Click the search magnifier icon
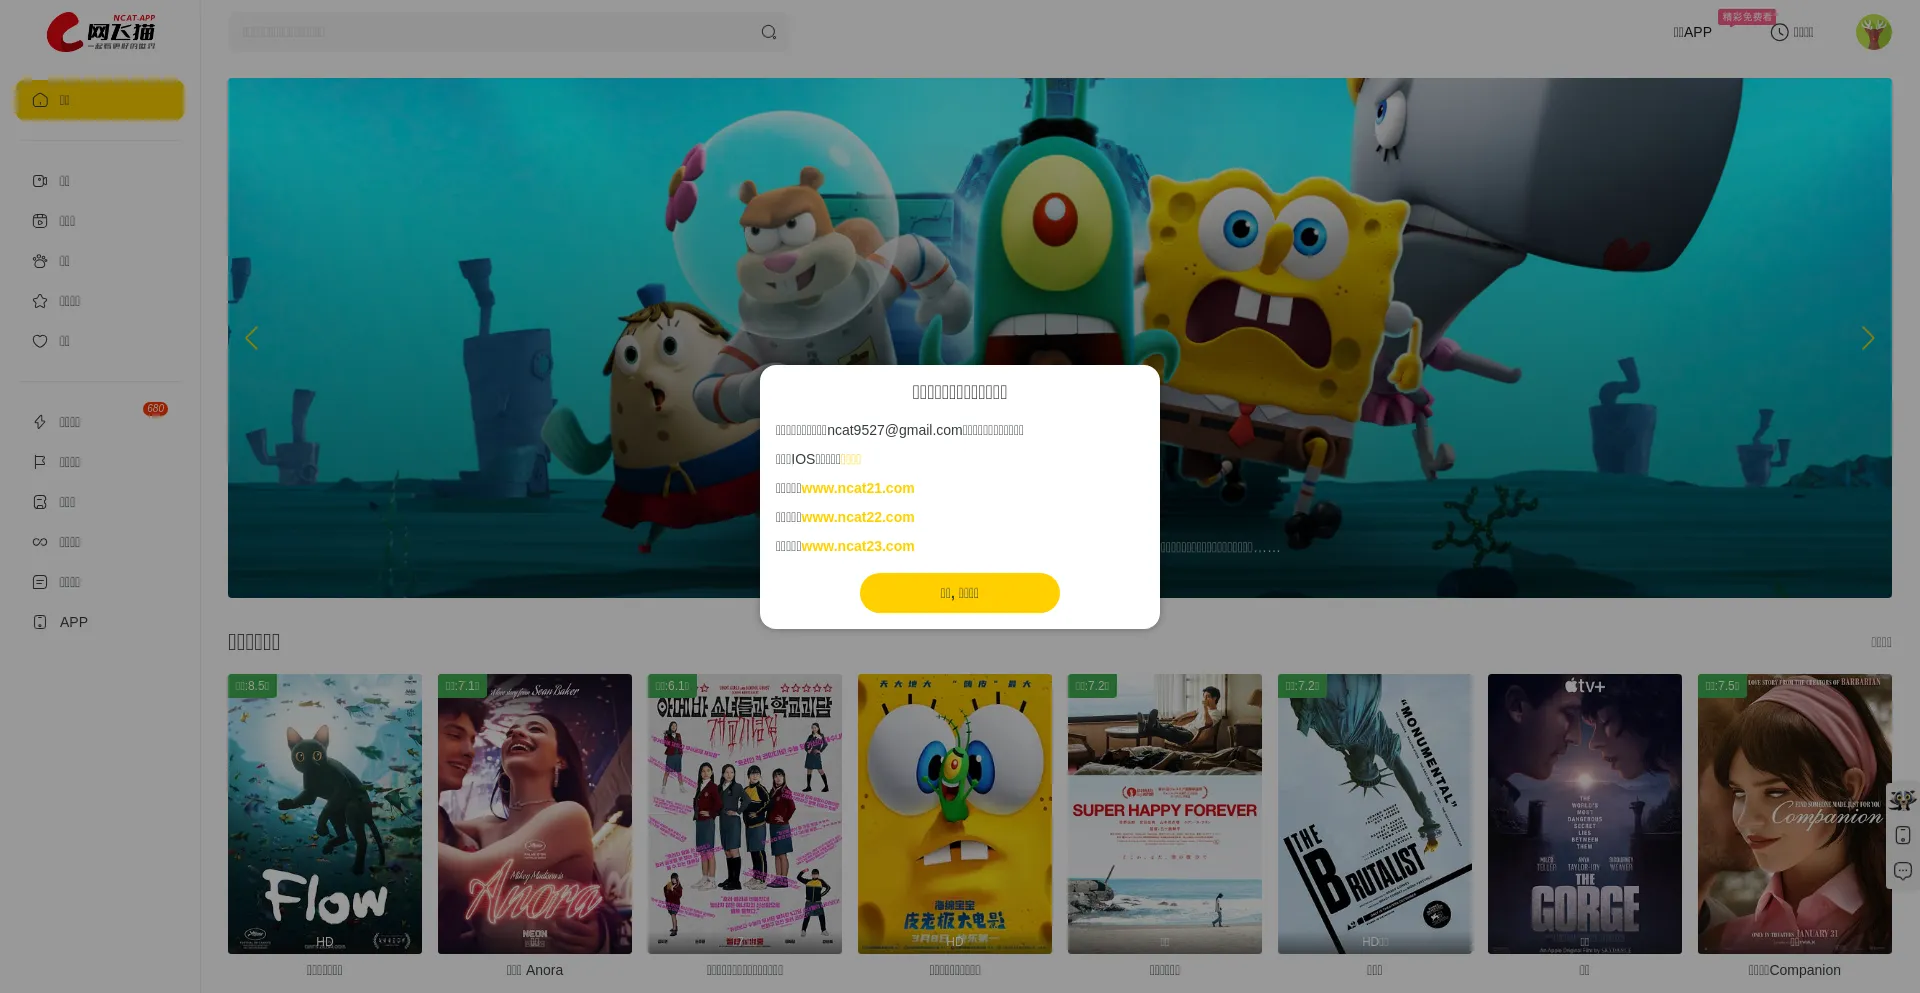 pos(768,32)
